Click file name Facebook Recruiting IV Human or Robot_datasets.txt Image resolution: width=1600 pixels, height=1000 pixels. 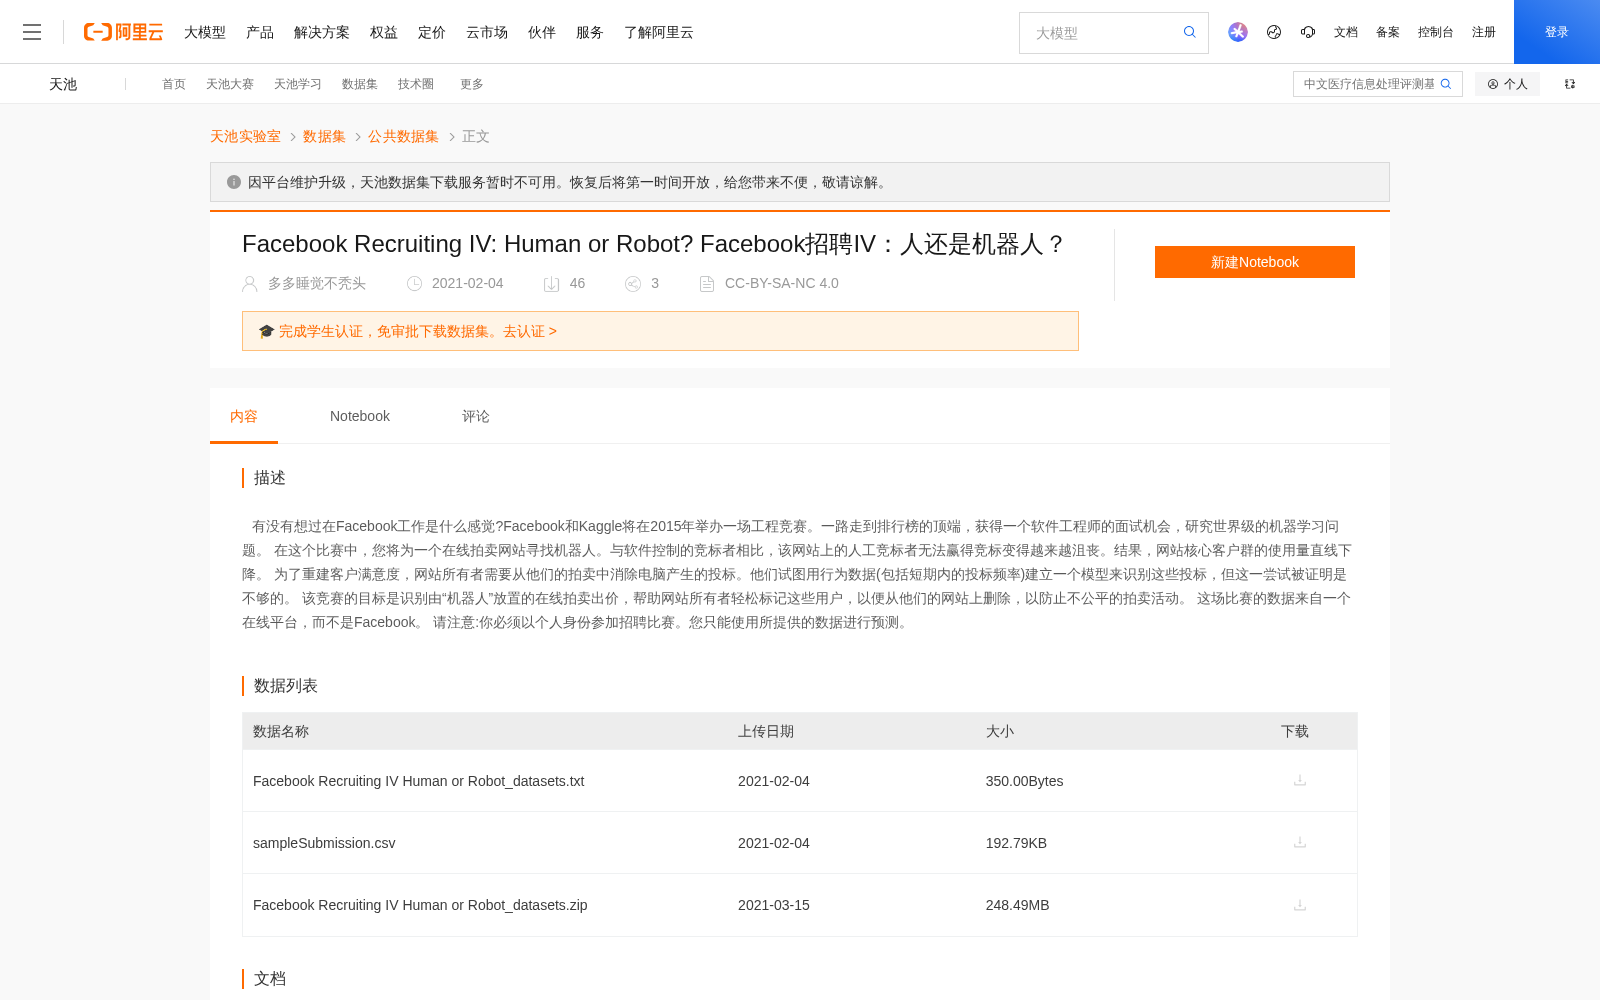[x=418, y=781]
